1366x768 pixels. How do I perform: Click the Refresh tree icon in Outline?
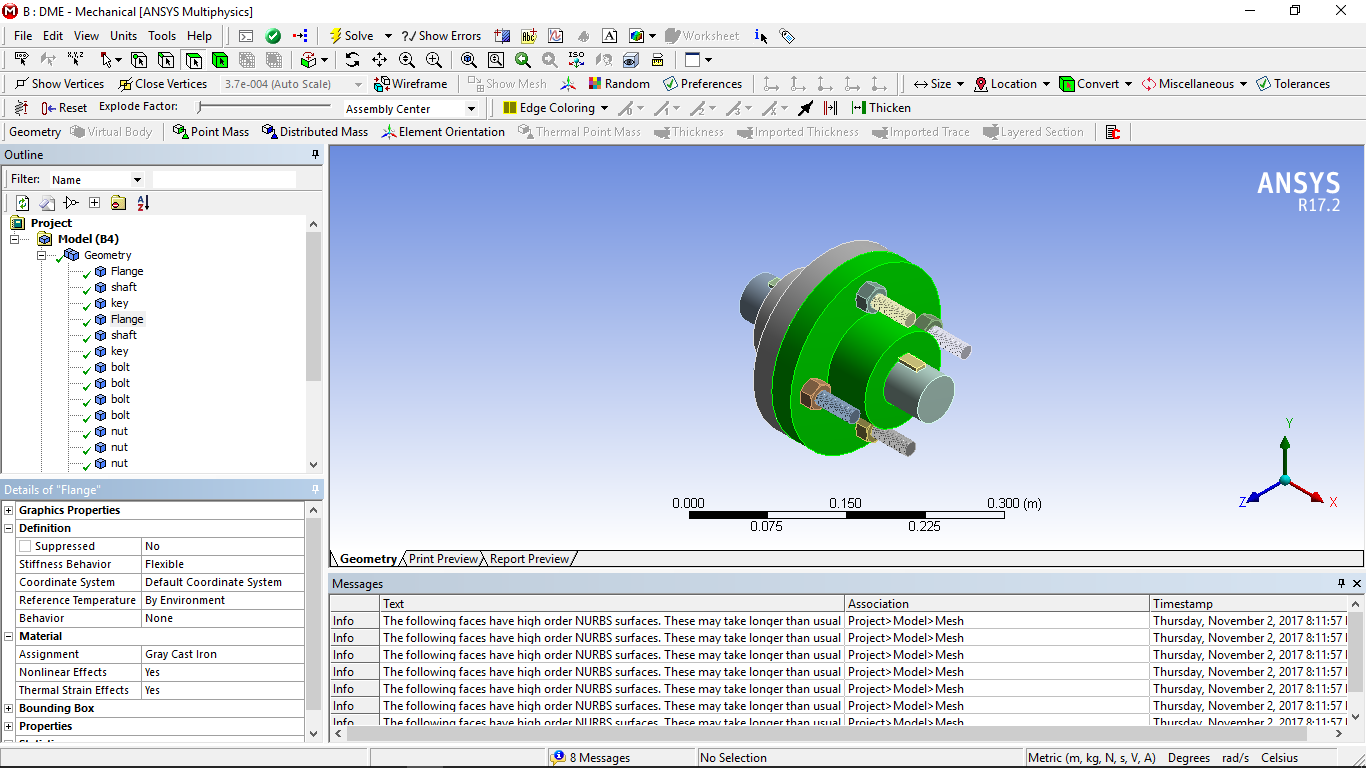click(22, 203)
